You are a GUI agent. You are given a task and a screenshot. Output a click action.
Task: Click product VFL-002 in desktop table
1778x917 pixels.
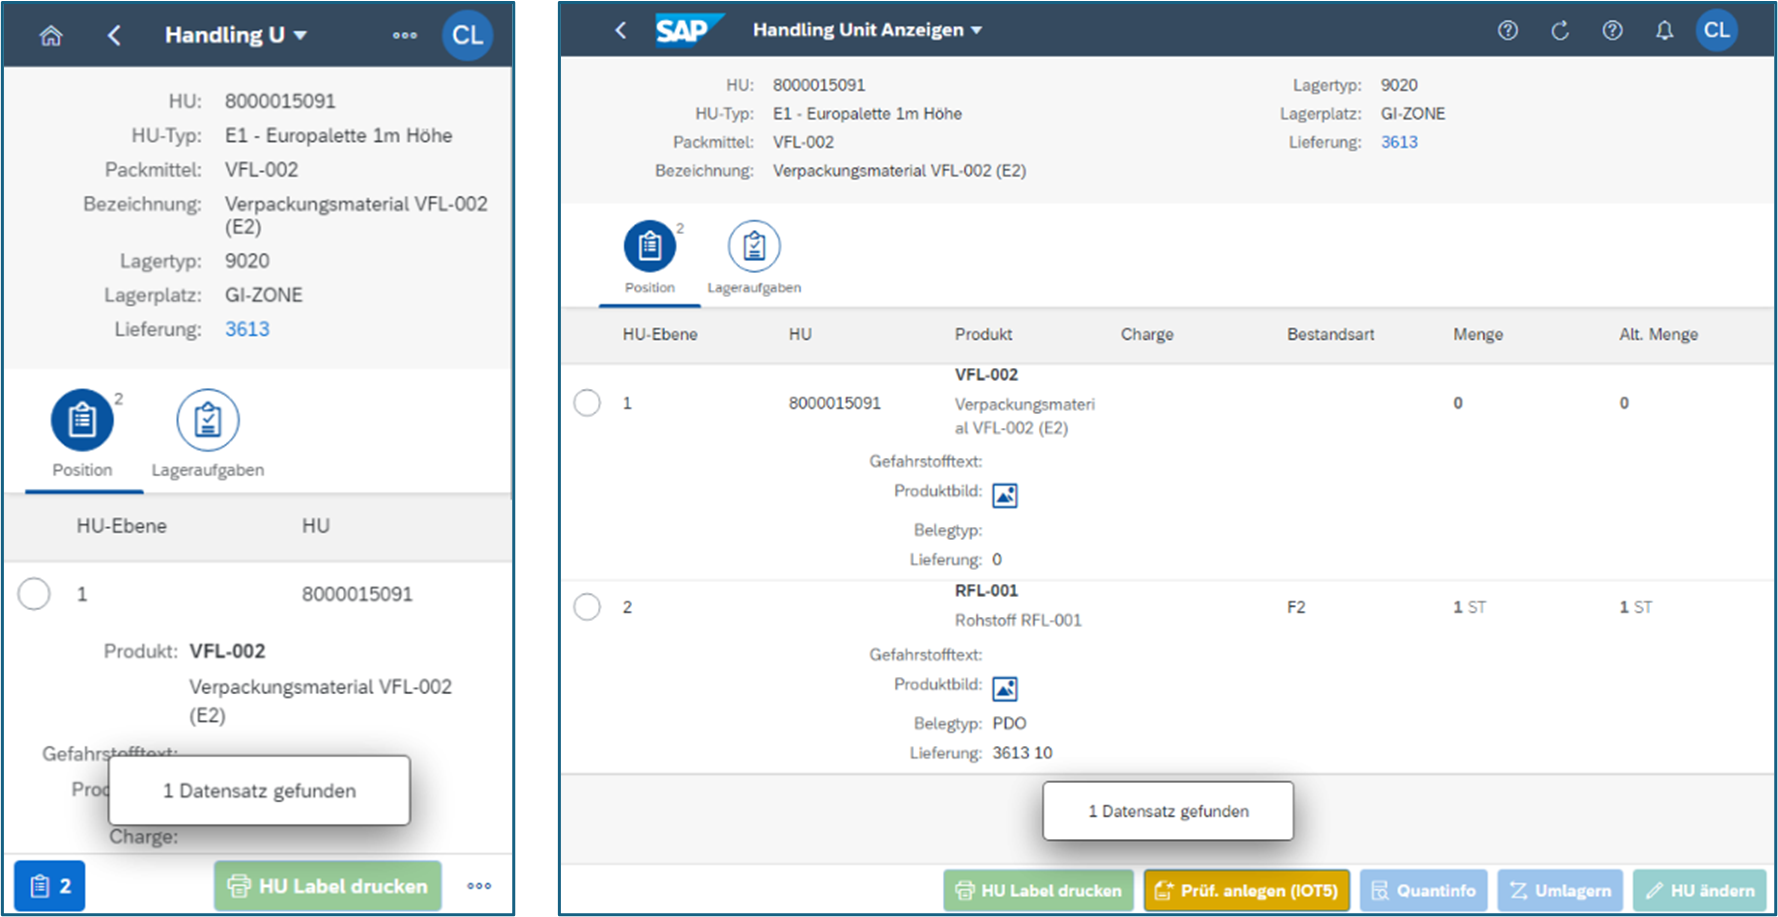986,375
